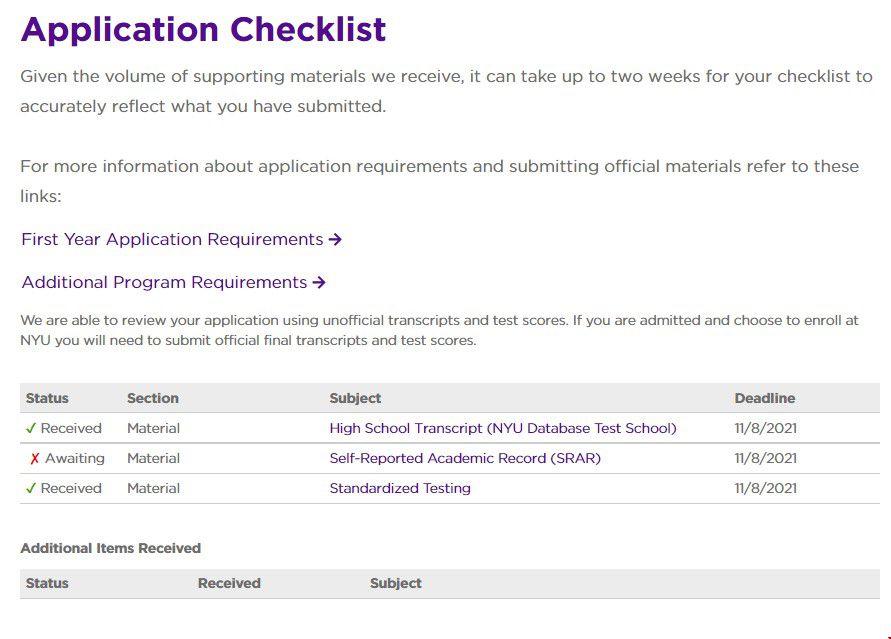This screenshot has height=639, width=891.
Task: Click the Awaiting status text for SRAR
Action: (x=74, y=458)
